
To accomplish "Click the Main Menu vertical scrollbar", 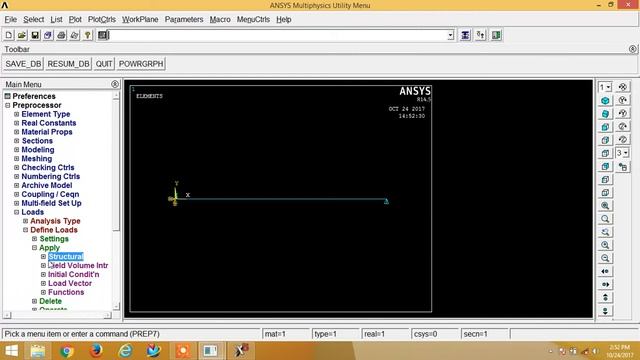I will pos(116,201).
